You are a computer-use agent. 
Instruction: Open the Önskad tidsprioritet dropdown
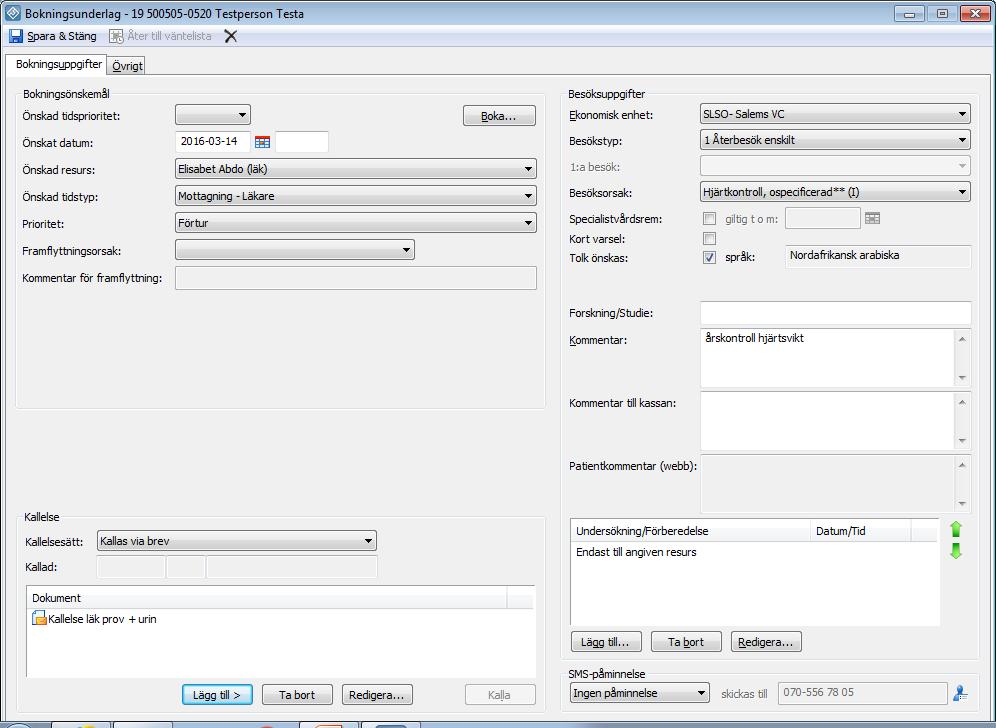213,115
